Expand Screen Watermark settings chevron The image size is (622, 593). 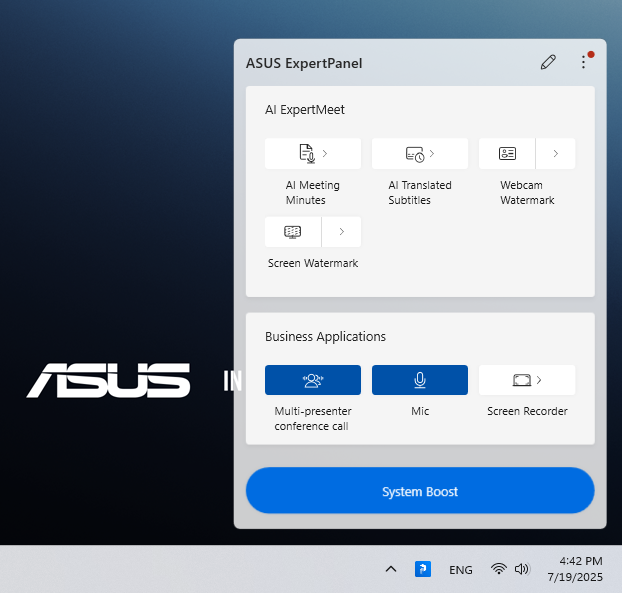(x=342, y=232)
